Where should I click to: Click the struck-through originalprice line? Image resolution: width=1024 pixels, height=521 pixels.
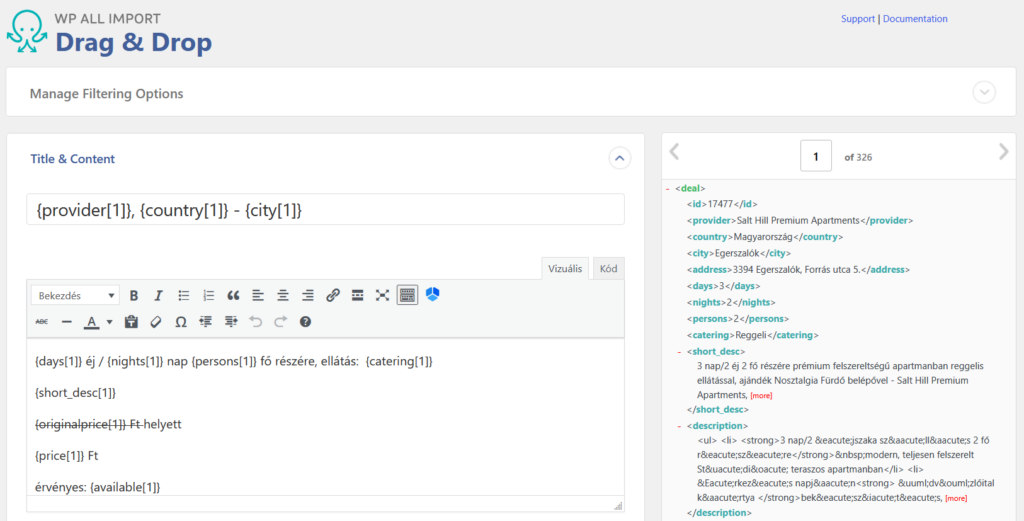(x=108, y=424)
